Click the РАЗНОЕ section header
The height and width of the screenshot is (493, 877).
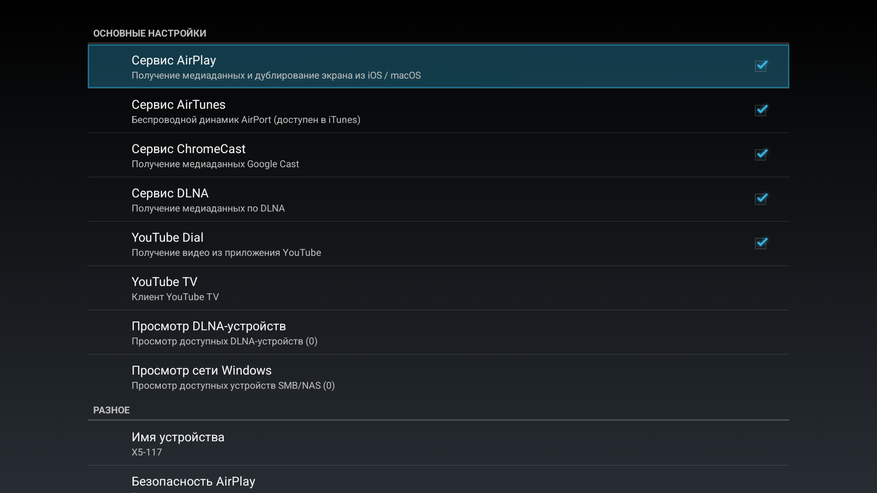click(x=111, y=410)
